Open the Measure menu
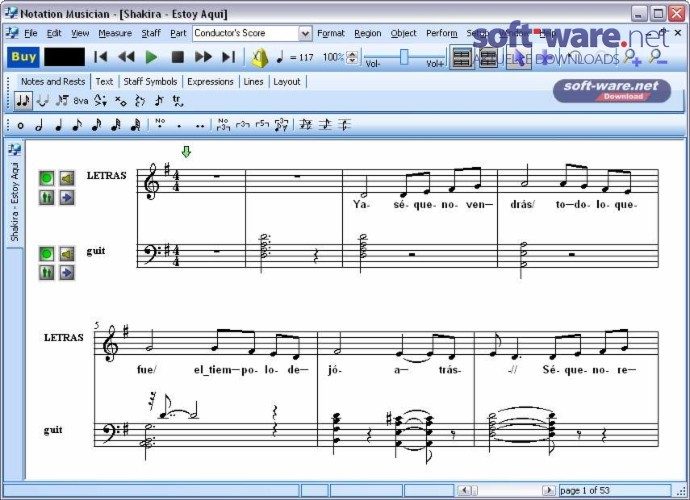 click(115, 33)
